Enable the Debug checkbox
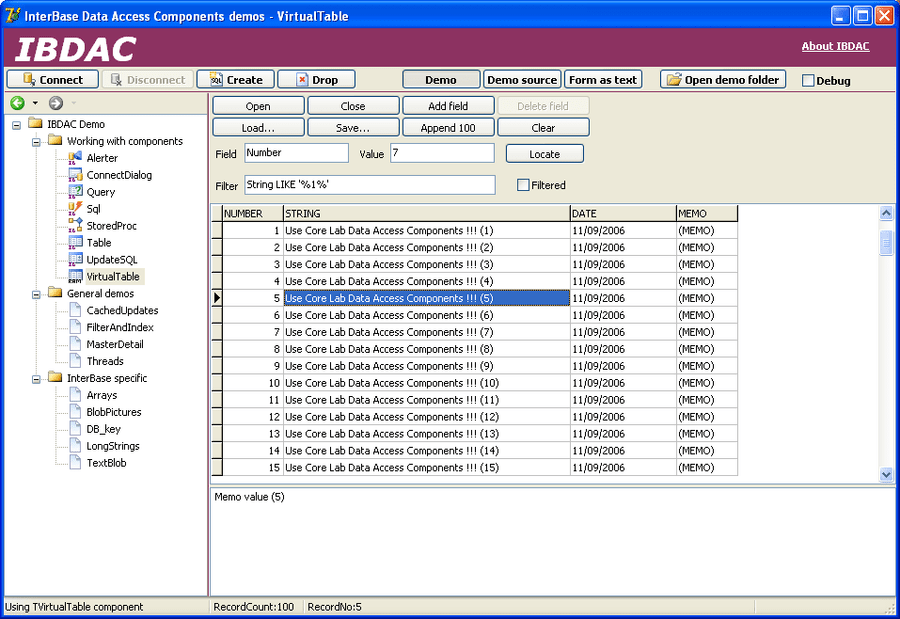The height and width of the screenshot is (619, 900). tap(808, 81)
